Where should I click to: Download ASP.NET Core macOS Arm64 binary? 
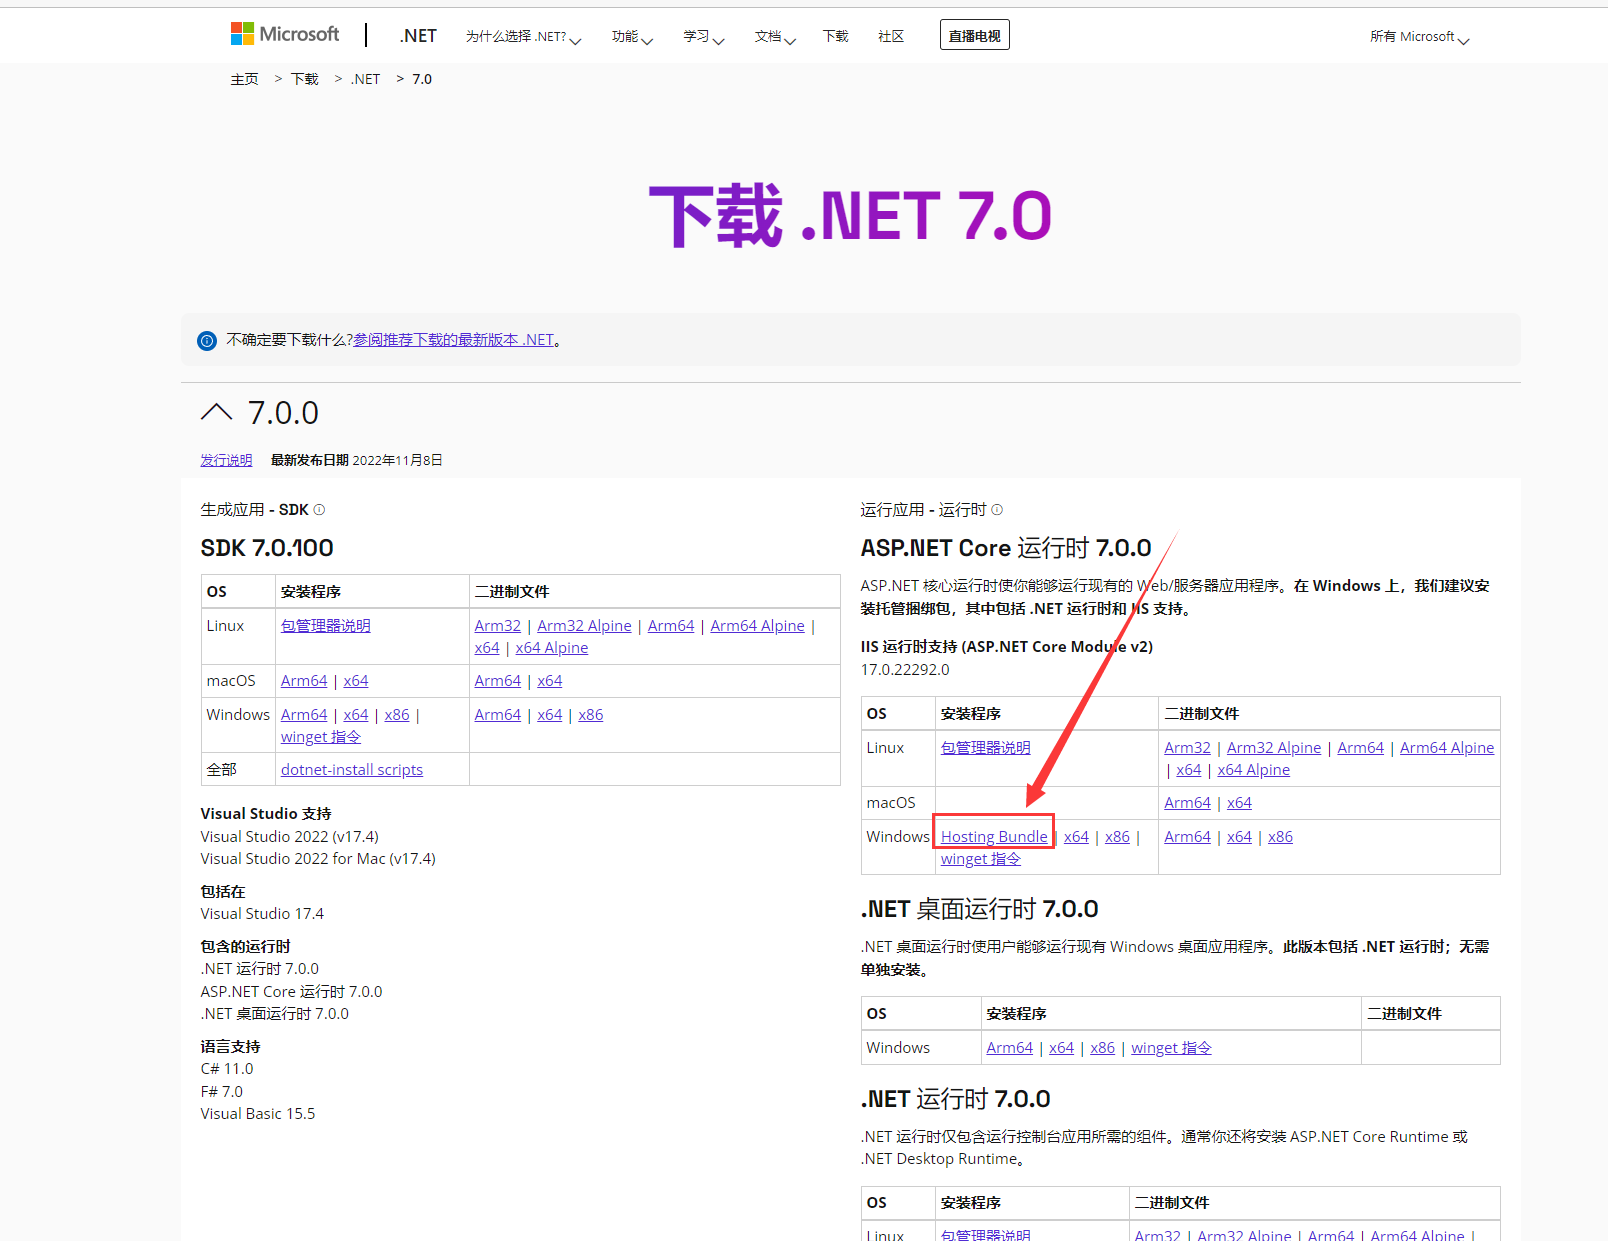1187,803
